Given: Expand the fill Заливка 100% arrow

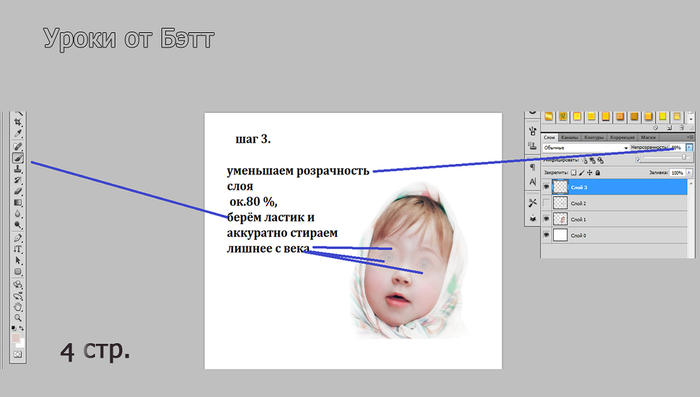Looking at the screenshot, I should click(689, 172).
